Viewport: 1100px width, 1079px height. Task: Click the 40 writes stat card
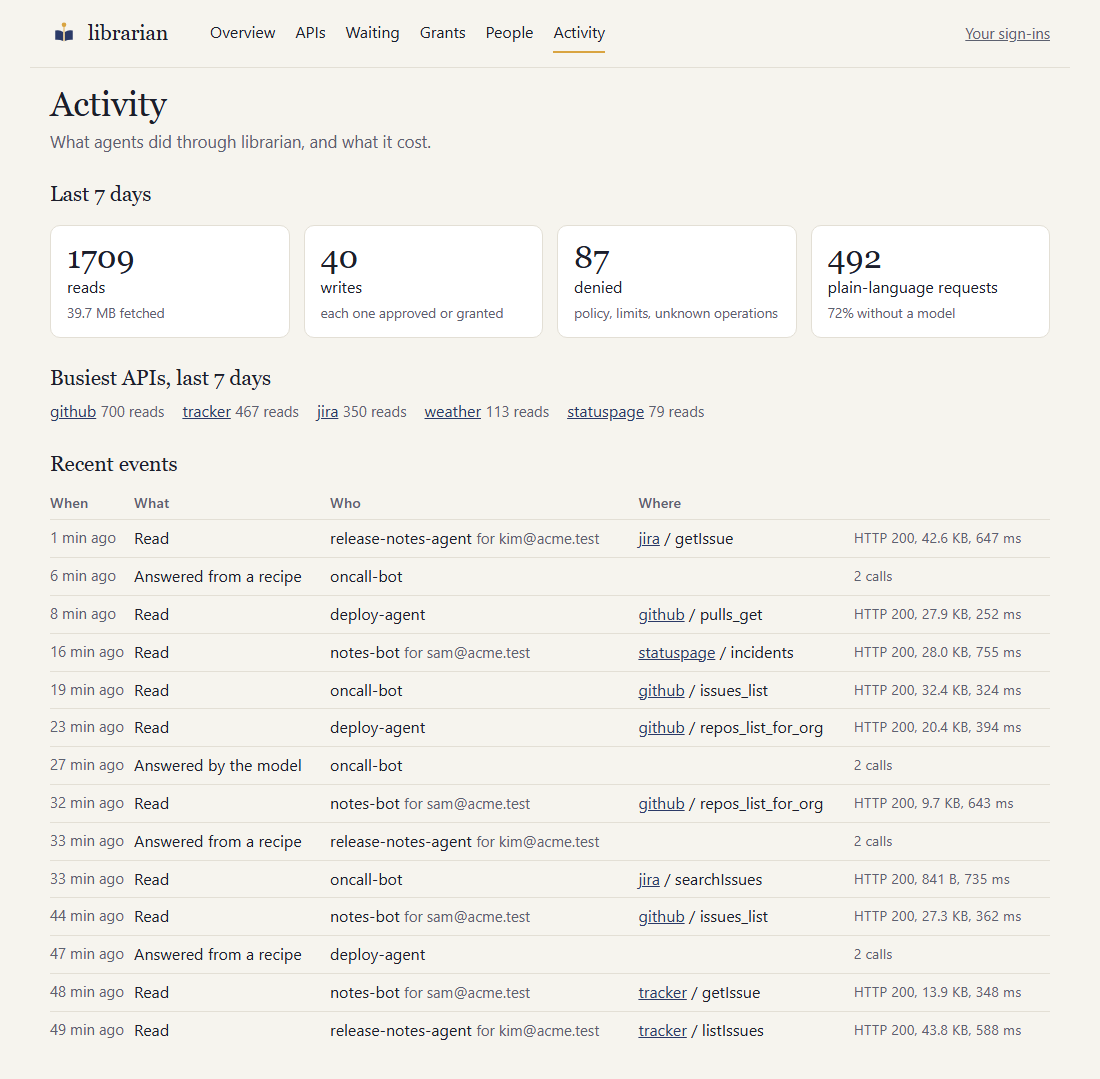tap(423, 281)
